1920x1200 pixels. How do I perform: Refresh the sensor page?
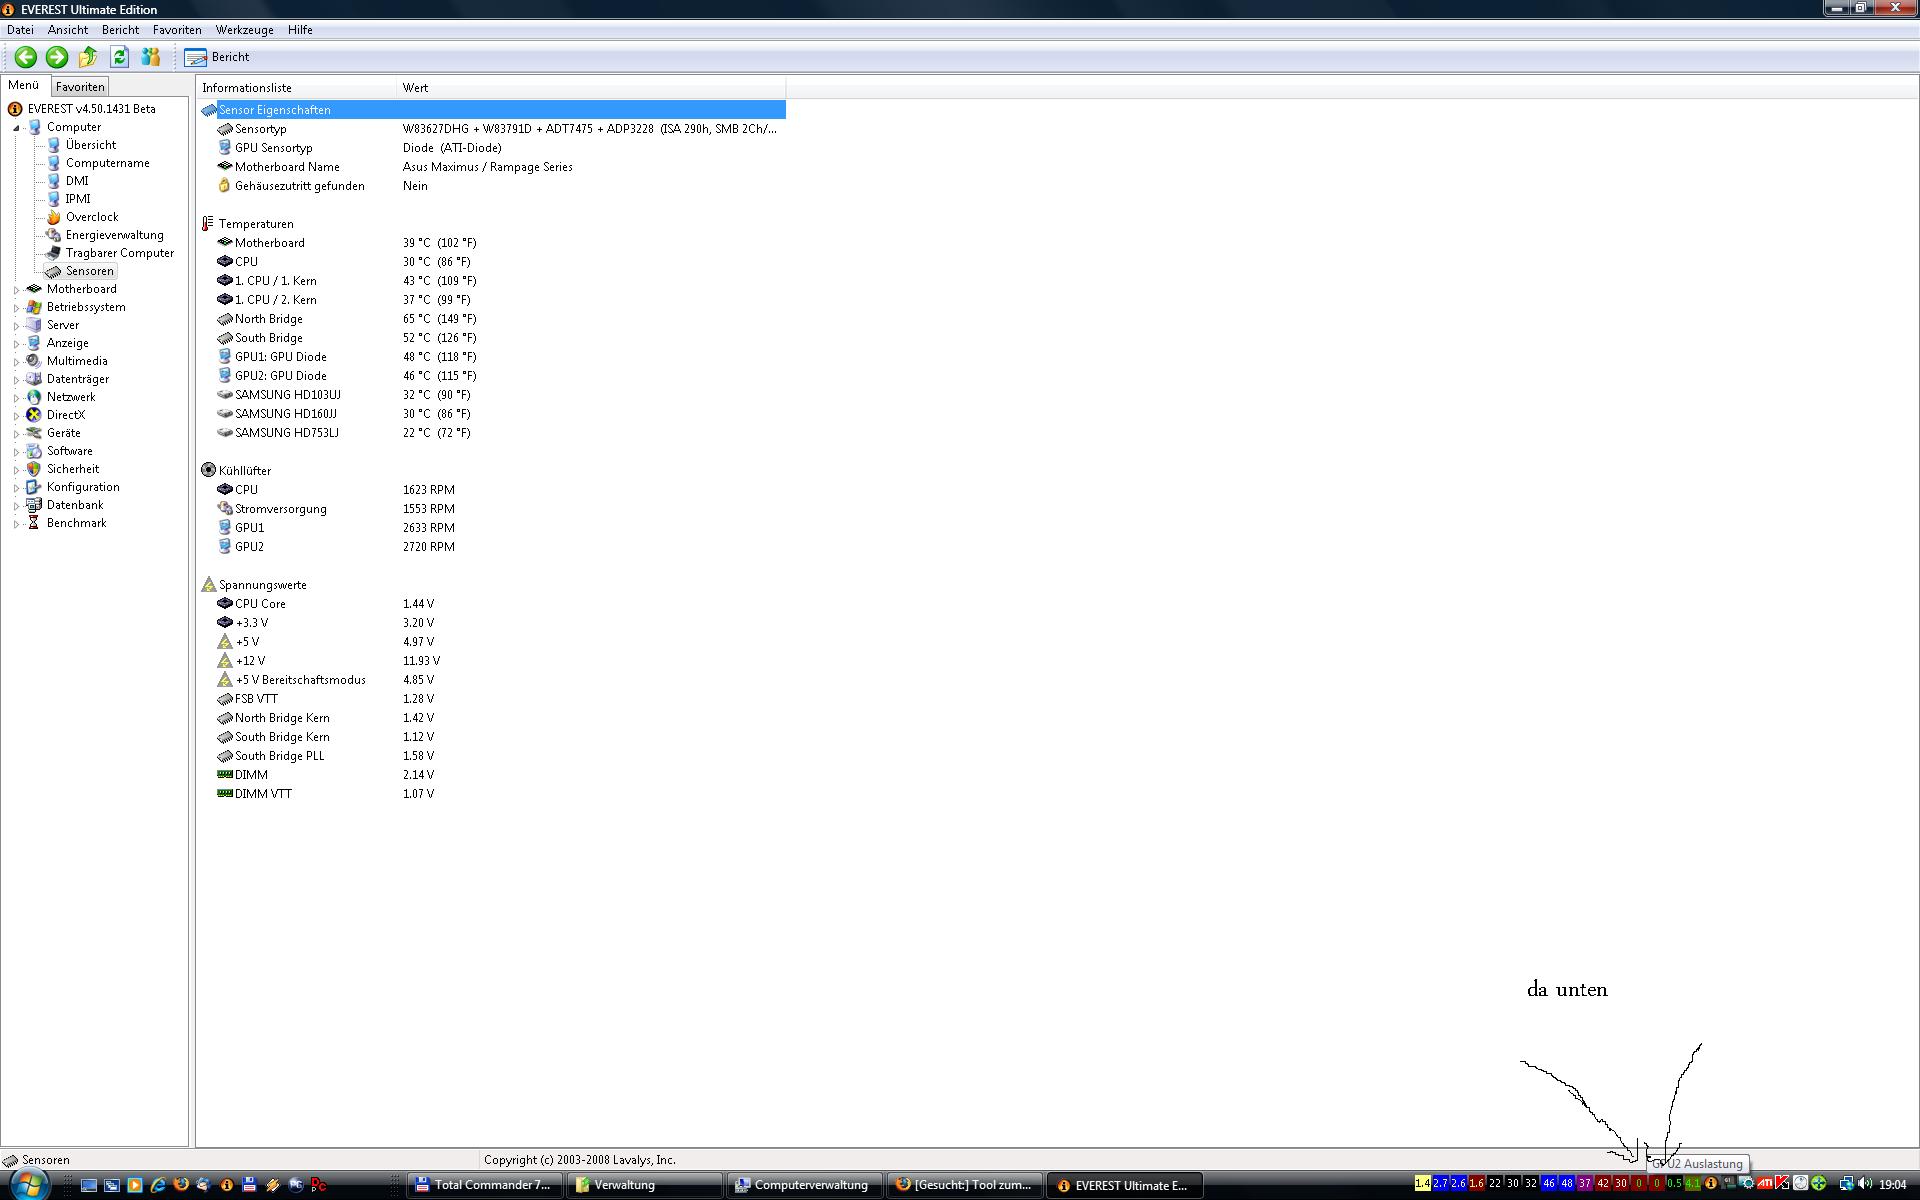coord(120,57)
